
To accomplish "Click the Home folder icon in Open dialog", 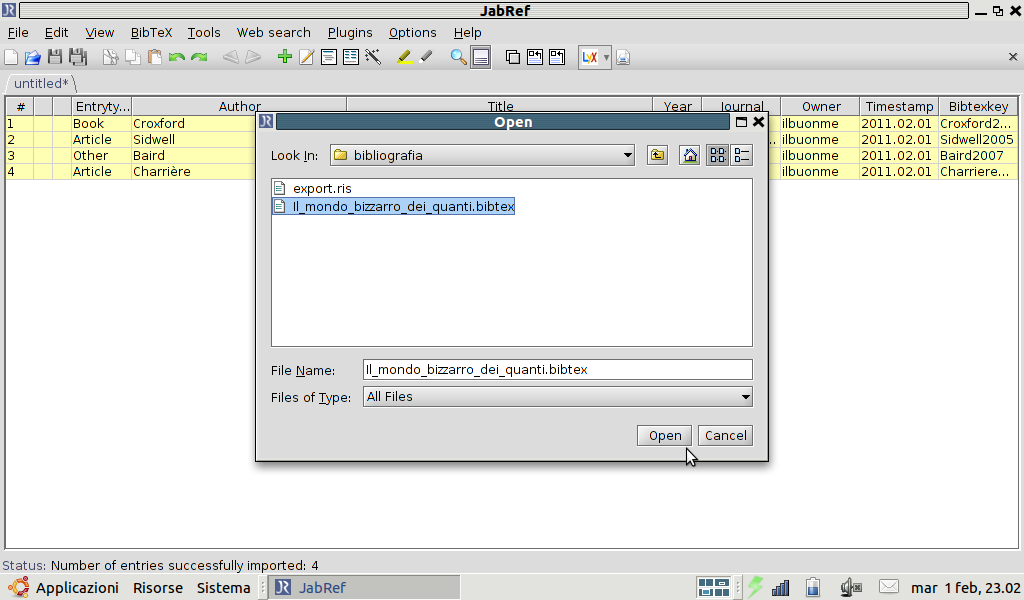I will point(690,155).
